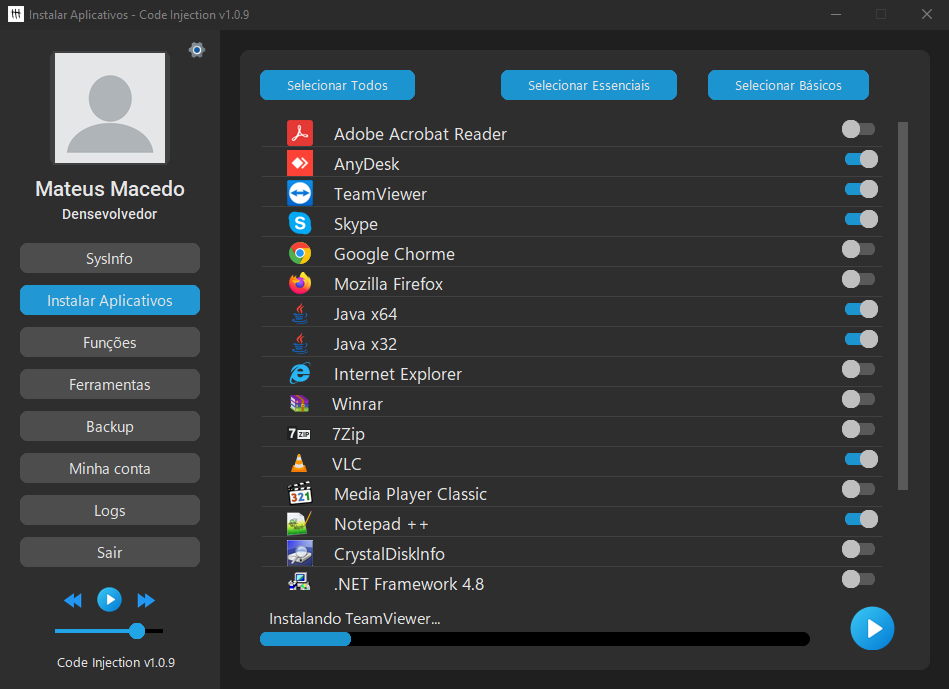Click the Java x32 icon
Screen dimensions: 949x689
click(x=300, y=343)
